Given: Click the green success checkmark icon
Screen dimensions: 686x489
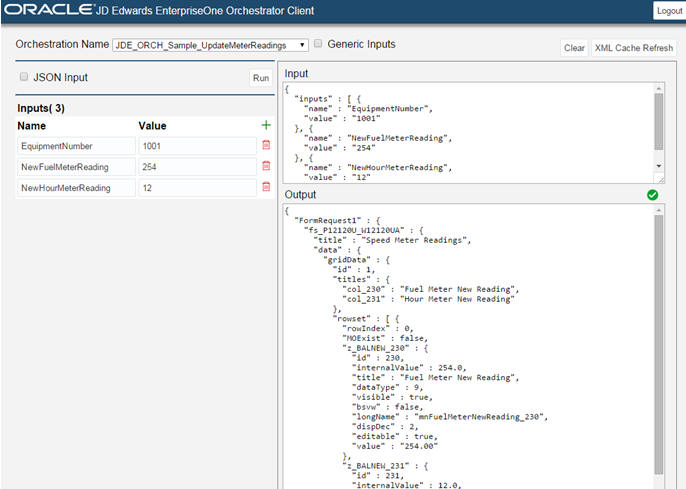Looking at the screenshot, I should coord(652,195).
